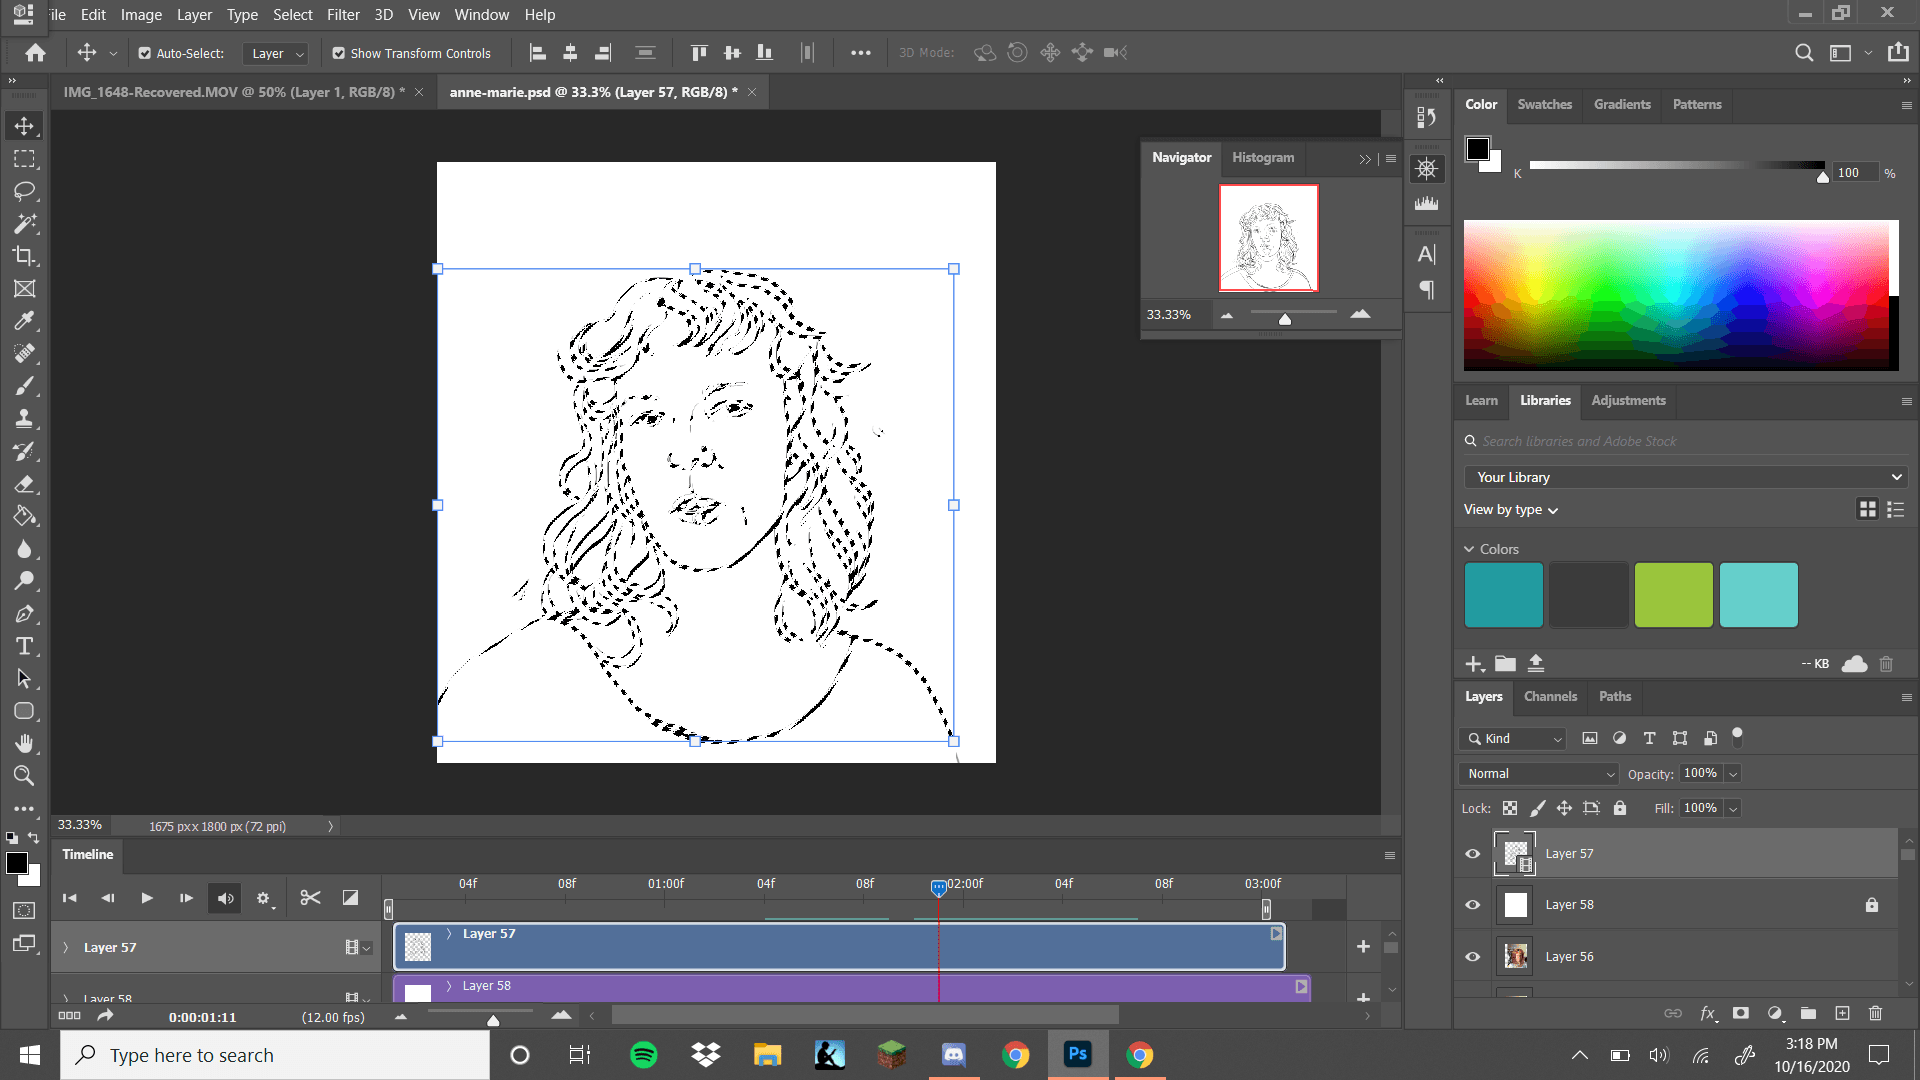Screen dimensions: 1920x1080
Task: Play the timeline animation
Action: [x=147, y=898]
